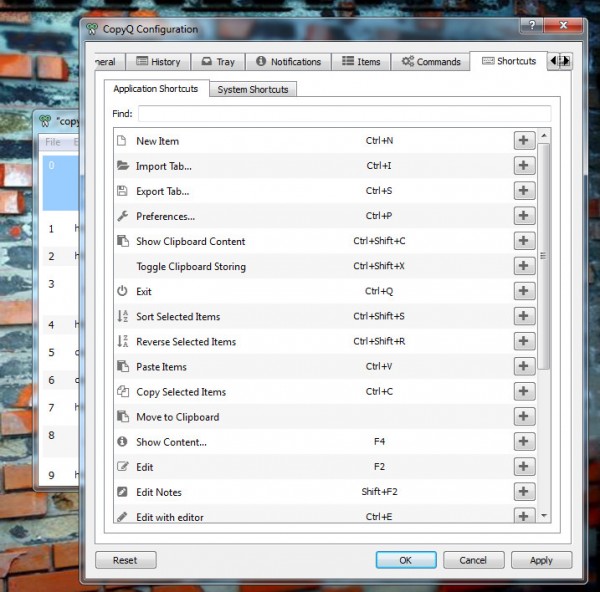Click the Toggle Clipboard Storing row label
This screenshot has height=592, width=600.
191,266
